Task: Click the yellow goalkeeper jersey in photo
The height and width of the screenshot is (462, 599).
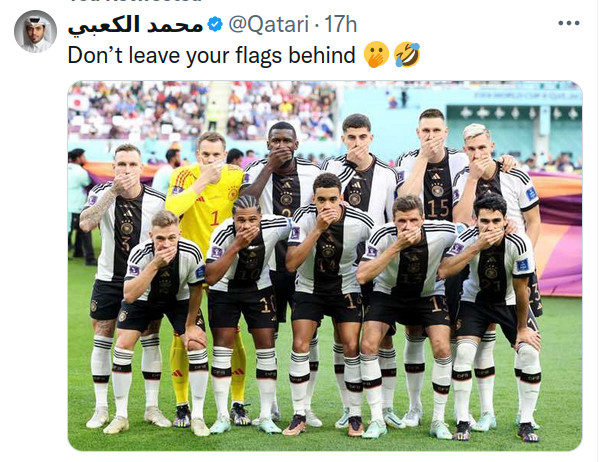Action: (x=205, y=203)
